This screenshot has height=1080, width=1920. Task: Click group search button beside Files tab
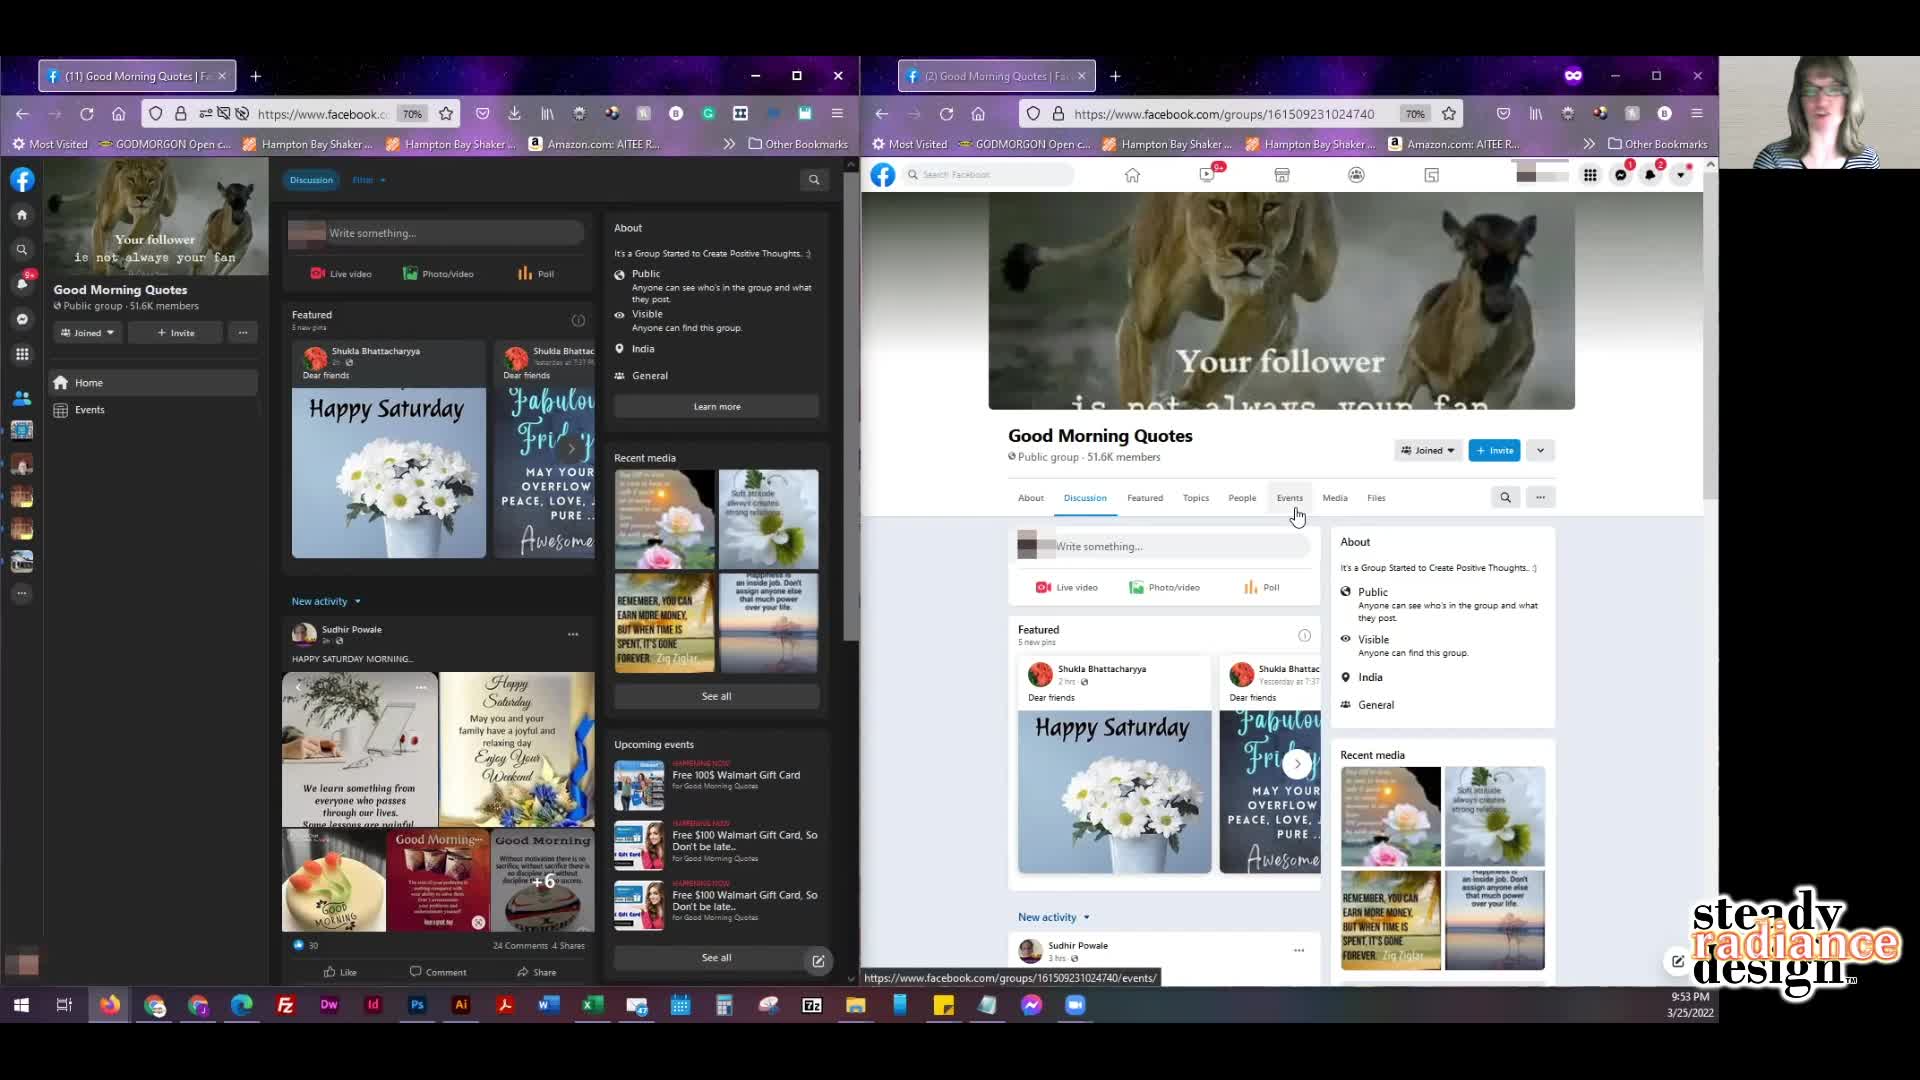pos(1505,497)
